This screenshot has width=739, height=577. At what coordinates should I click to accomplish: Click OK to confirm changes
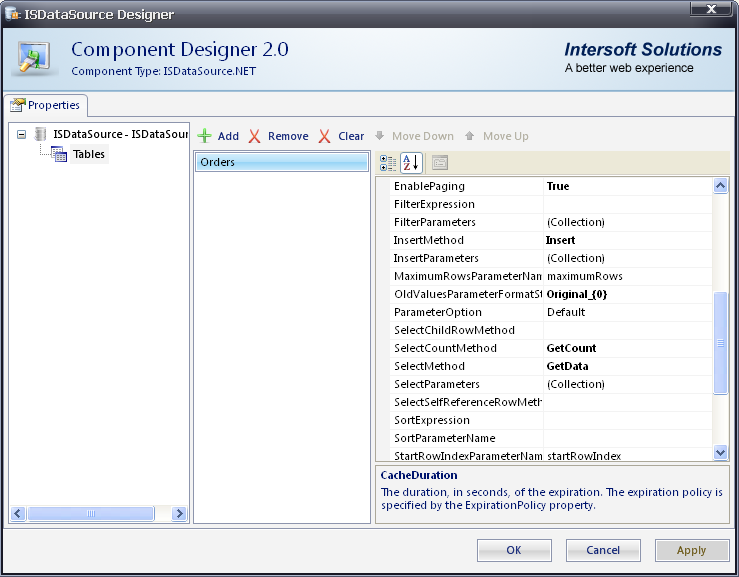coord(514,550)
